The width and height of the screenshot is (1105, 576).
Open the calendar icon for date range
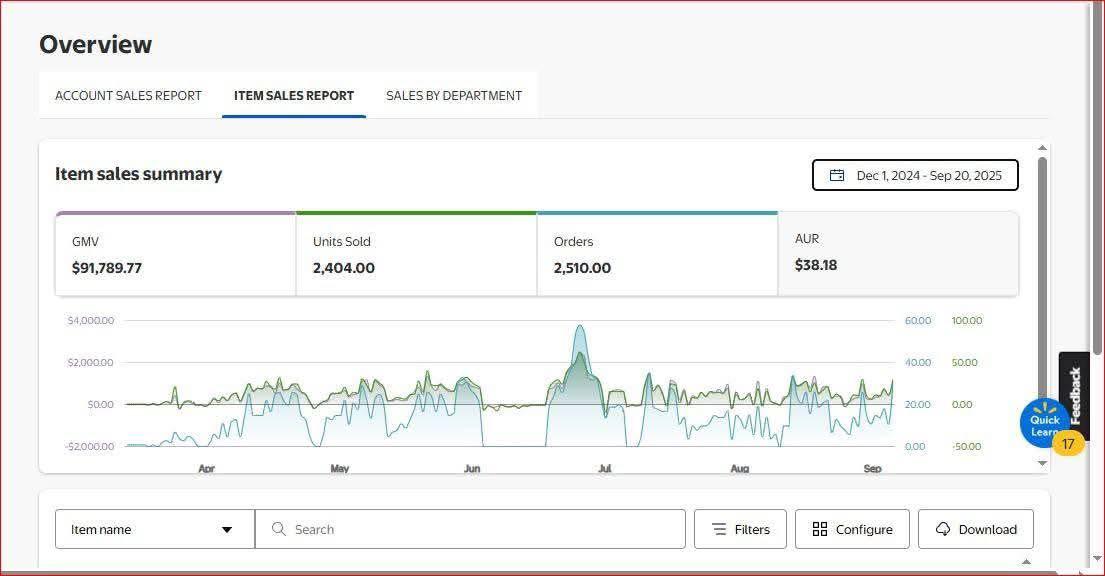837,175
